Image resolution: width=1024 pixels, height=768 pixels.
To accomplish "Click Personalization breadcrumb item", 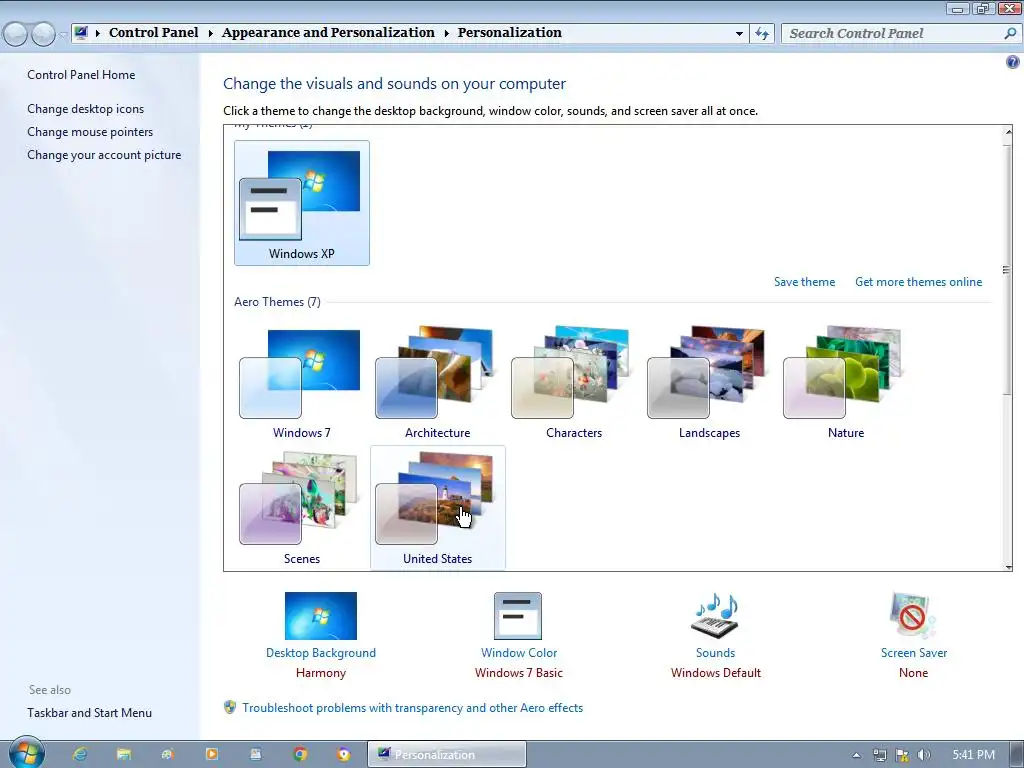I will [509, 33].
